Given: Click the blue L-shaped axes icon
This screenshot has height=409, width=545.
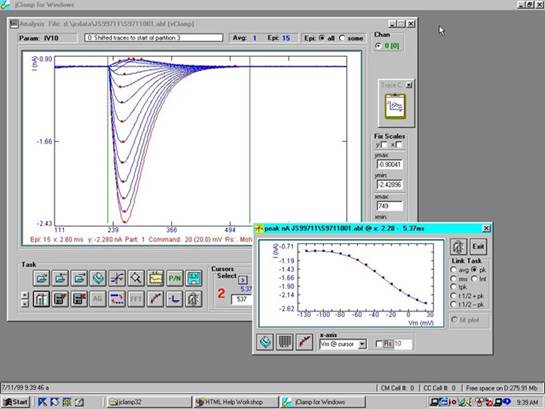Looking at the screenshot, I should 174,299.
